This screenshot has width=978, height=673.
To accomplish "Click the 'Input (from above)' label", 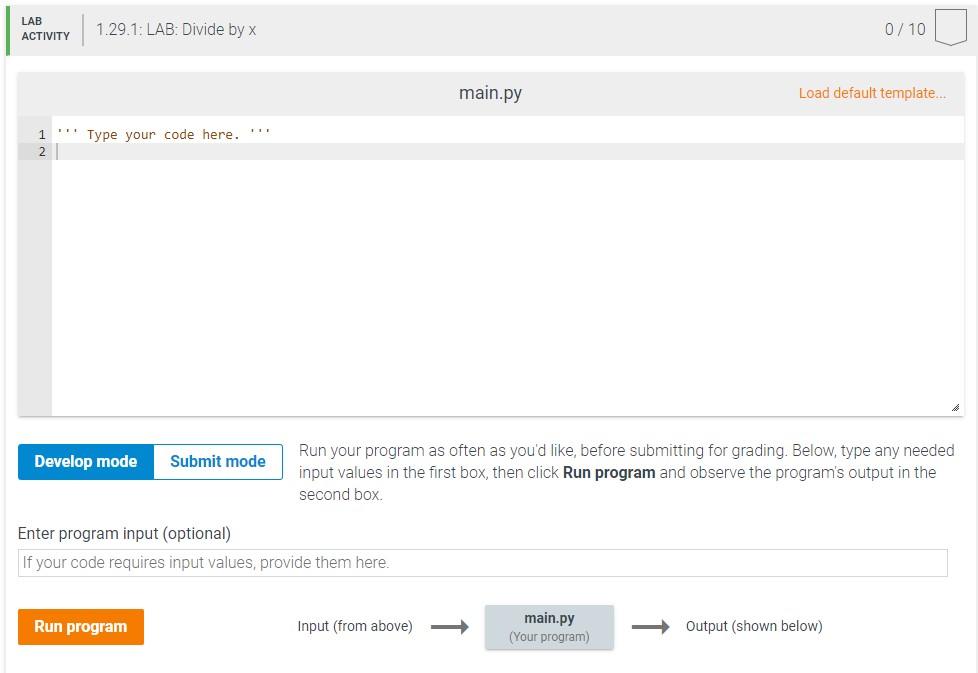I will click(355, 626).
